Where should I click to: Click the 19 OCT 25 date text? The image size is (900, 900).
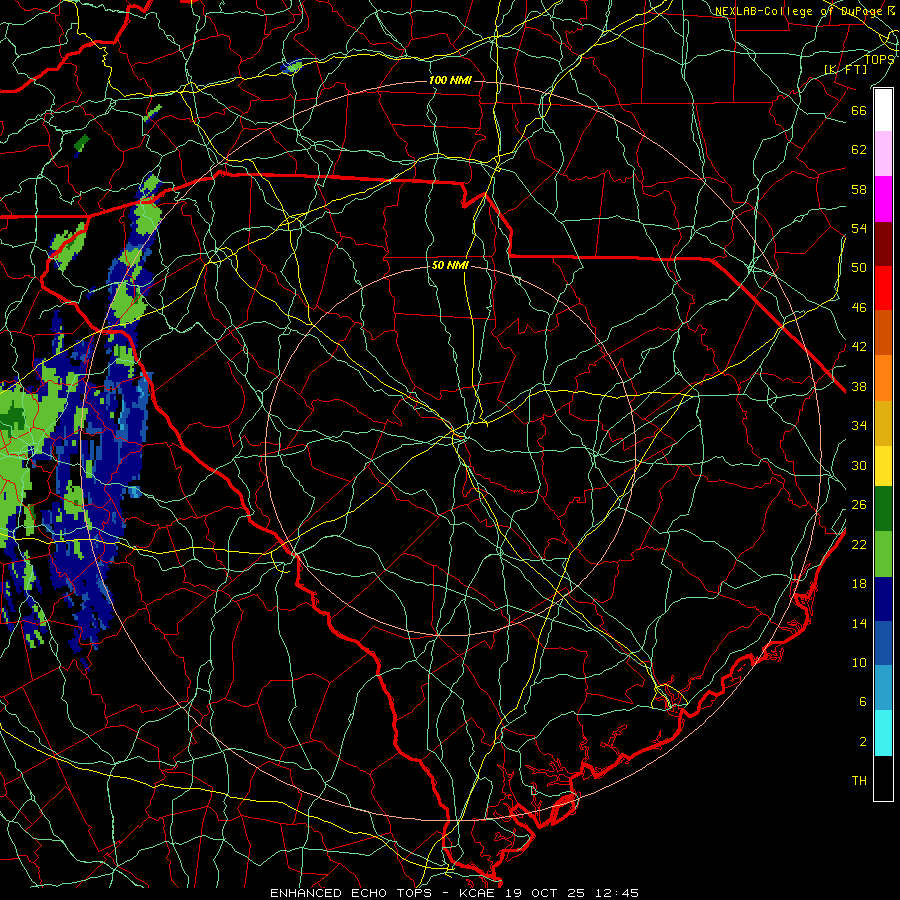click(x=545, y=893)
